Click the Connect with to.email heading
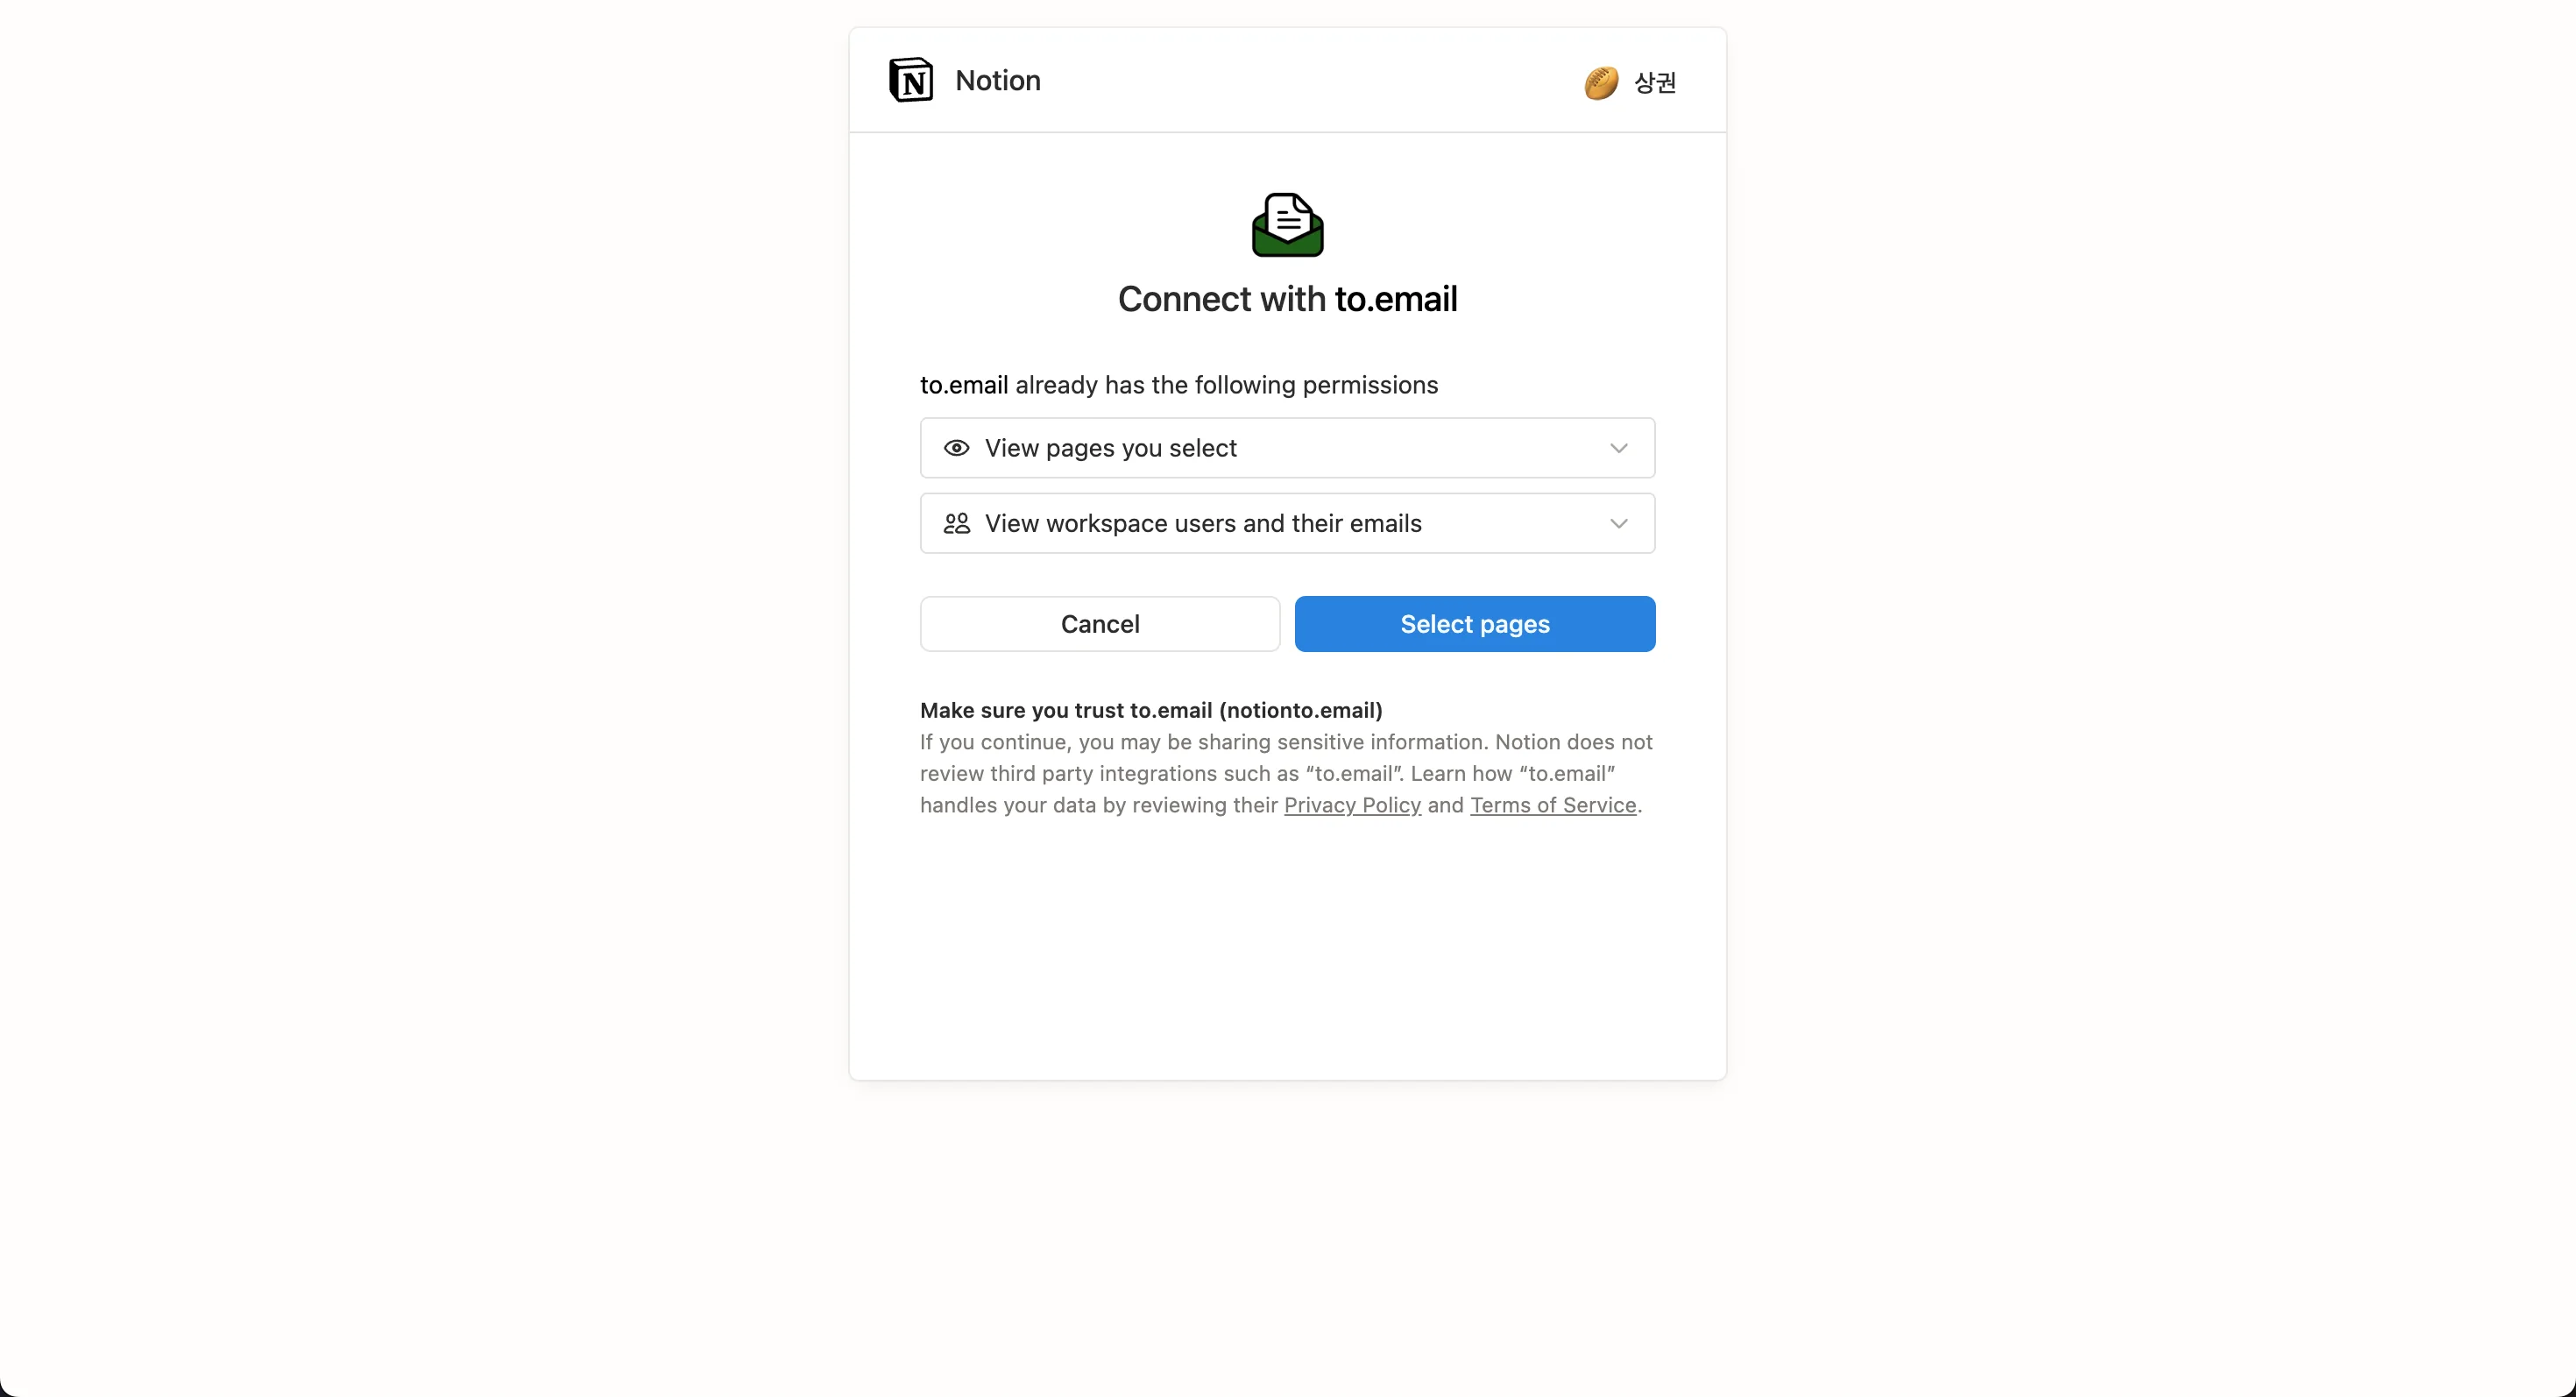 [1287, 299]
